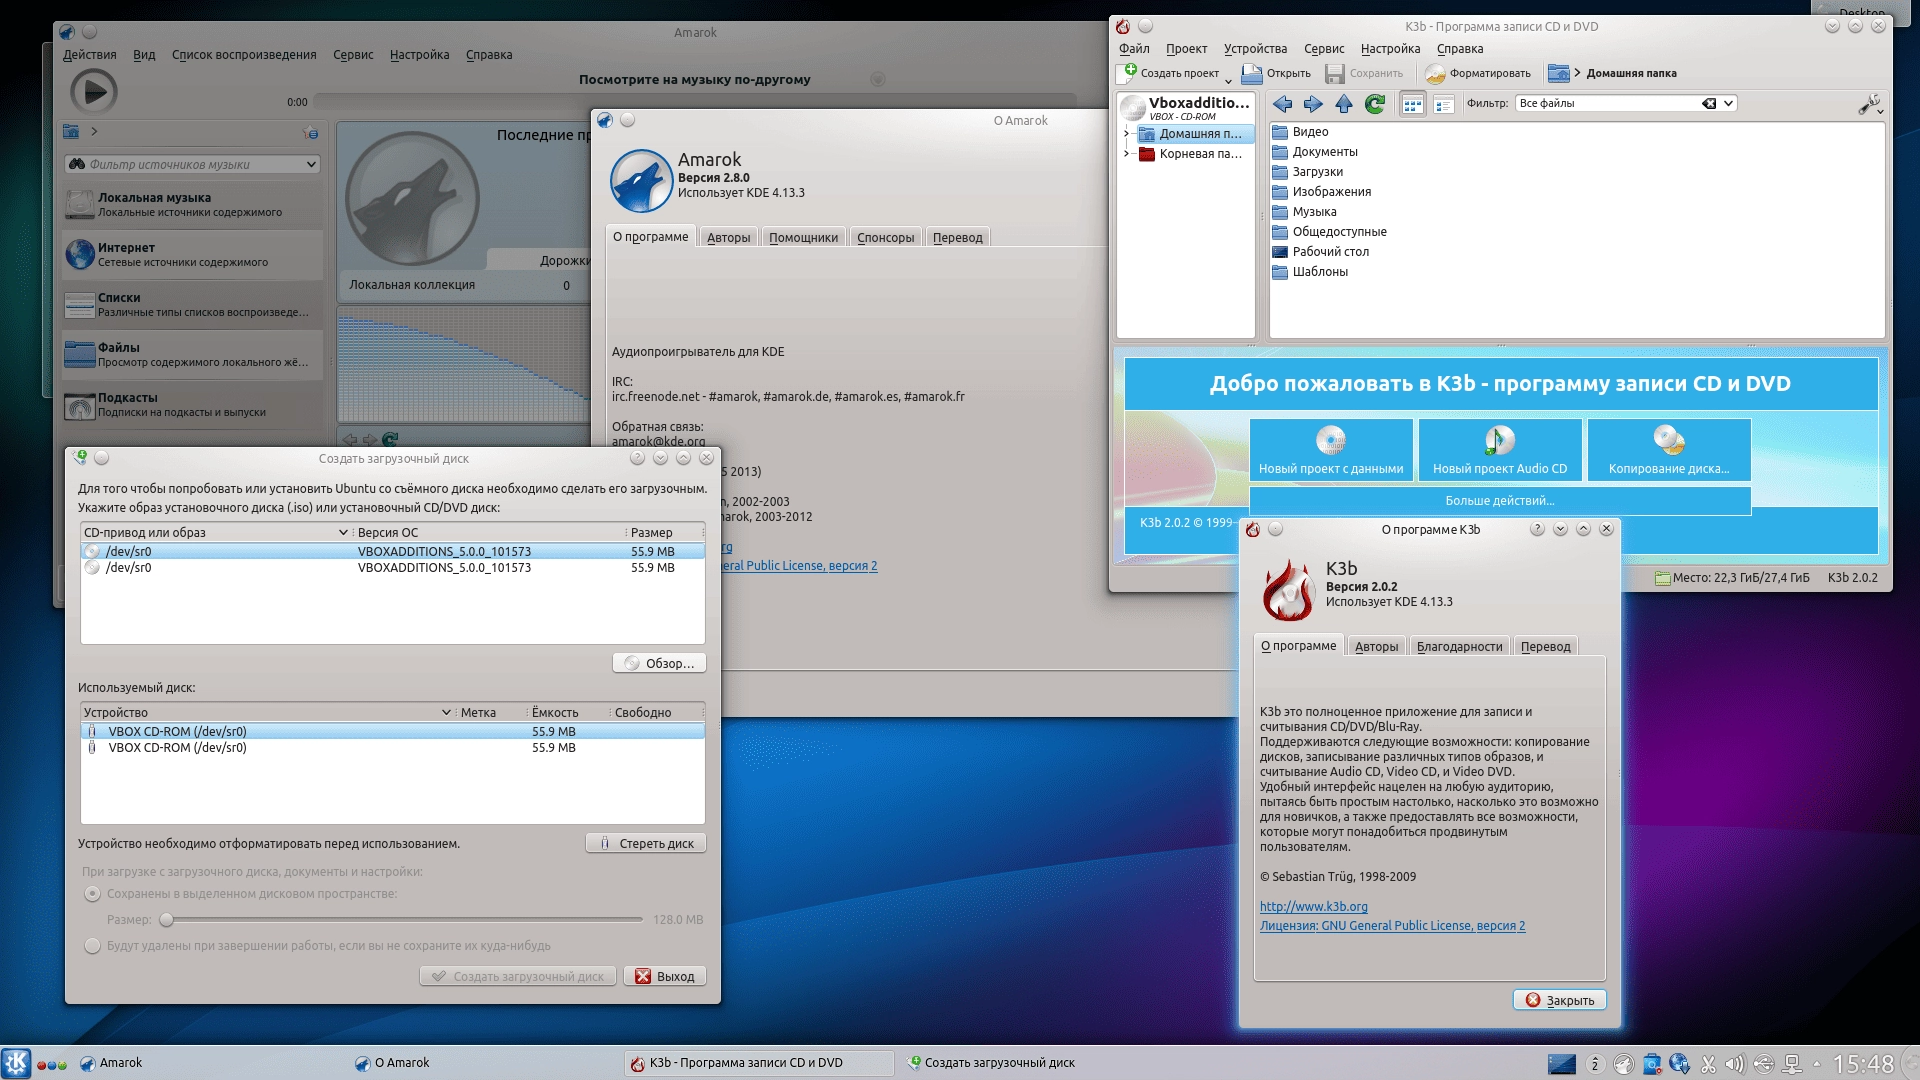
Task: Click the More actions button in K3b welcome
Action: click(1500, 501)
